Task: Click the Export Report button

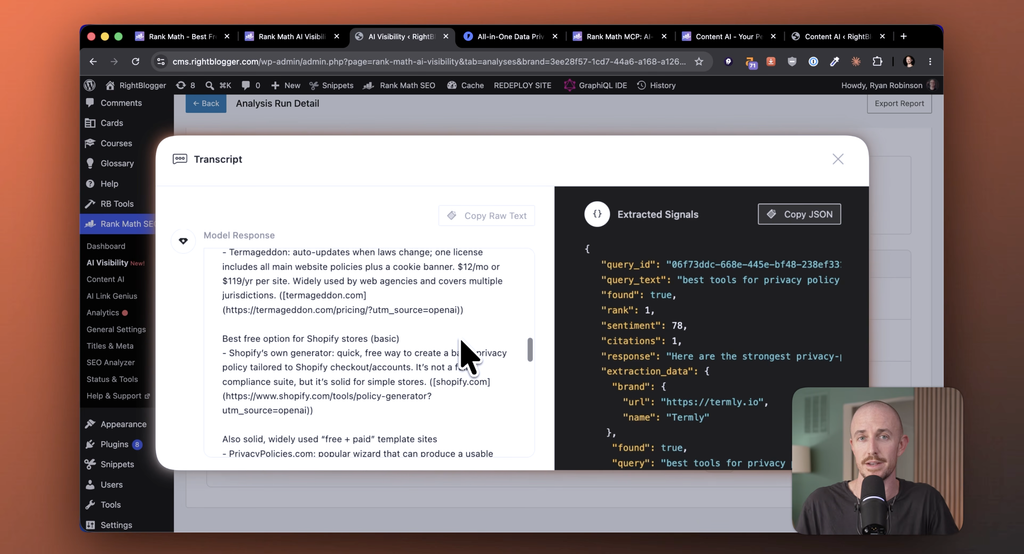Action: pyautogui.click(x=899, y=103)
